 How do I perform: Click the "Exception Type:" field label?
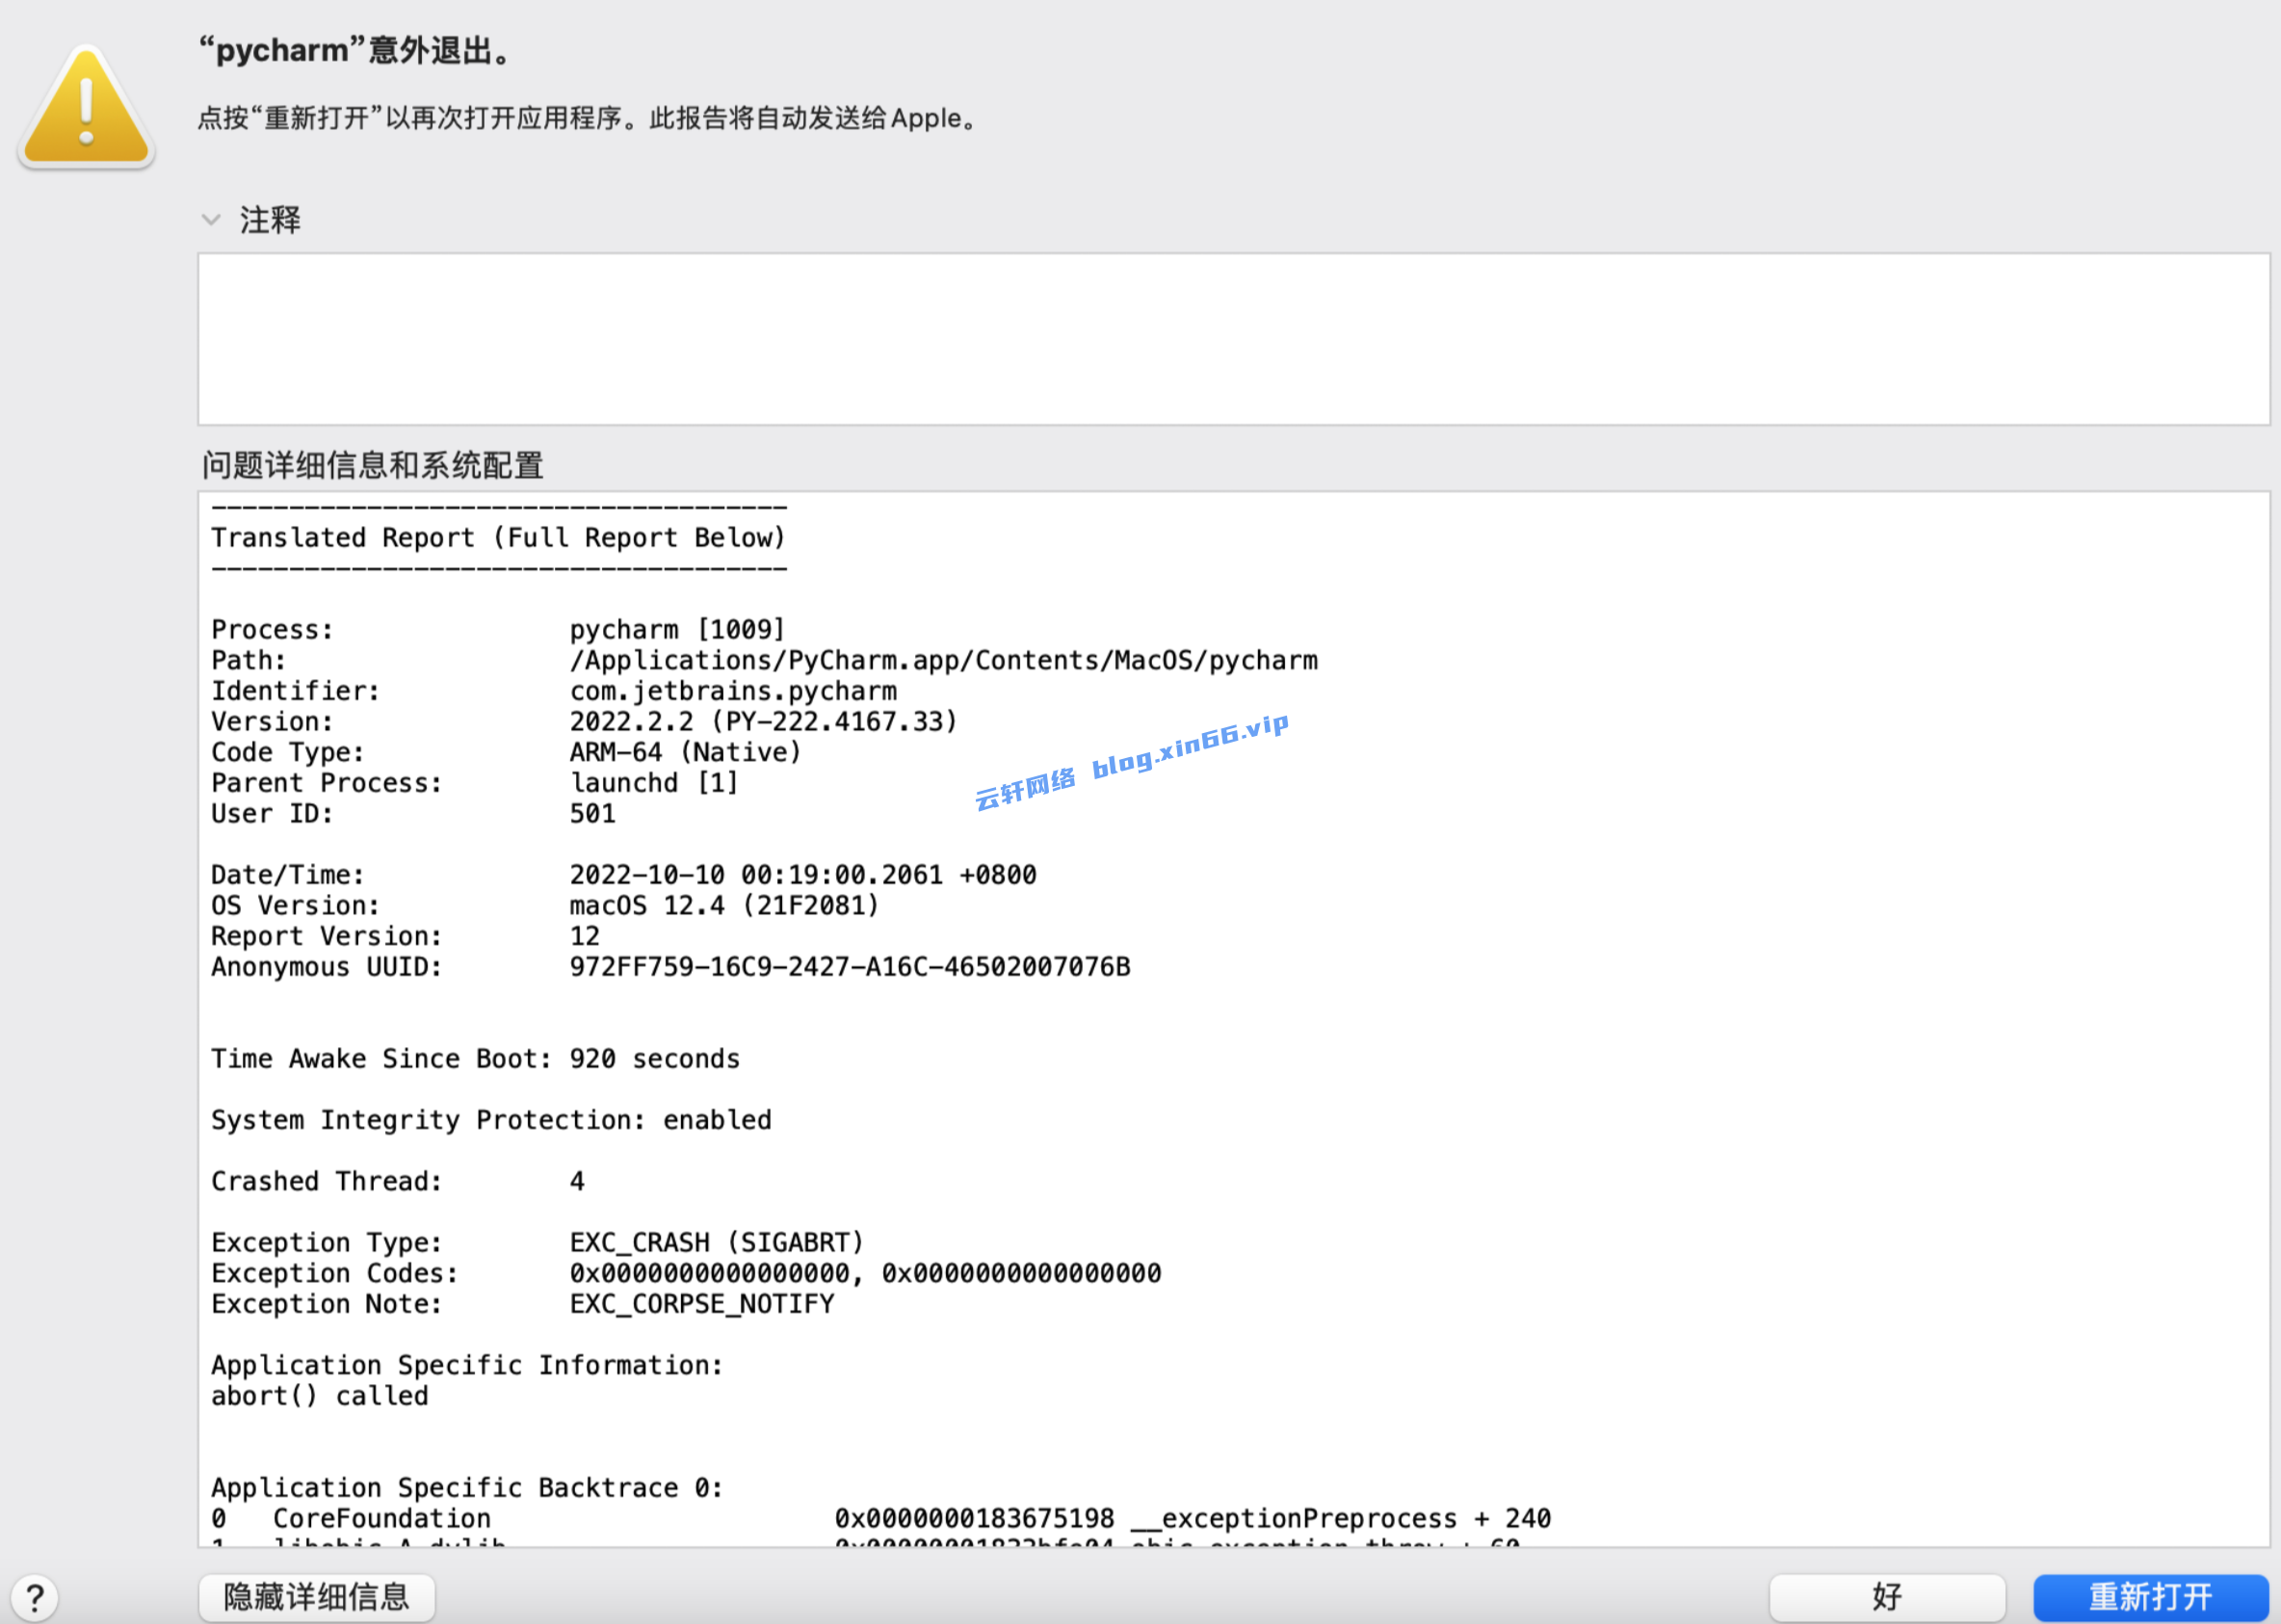pos(327,1243)
